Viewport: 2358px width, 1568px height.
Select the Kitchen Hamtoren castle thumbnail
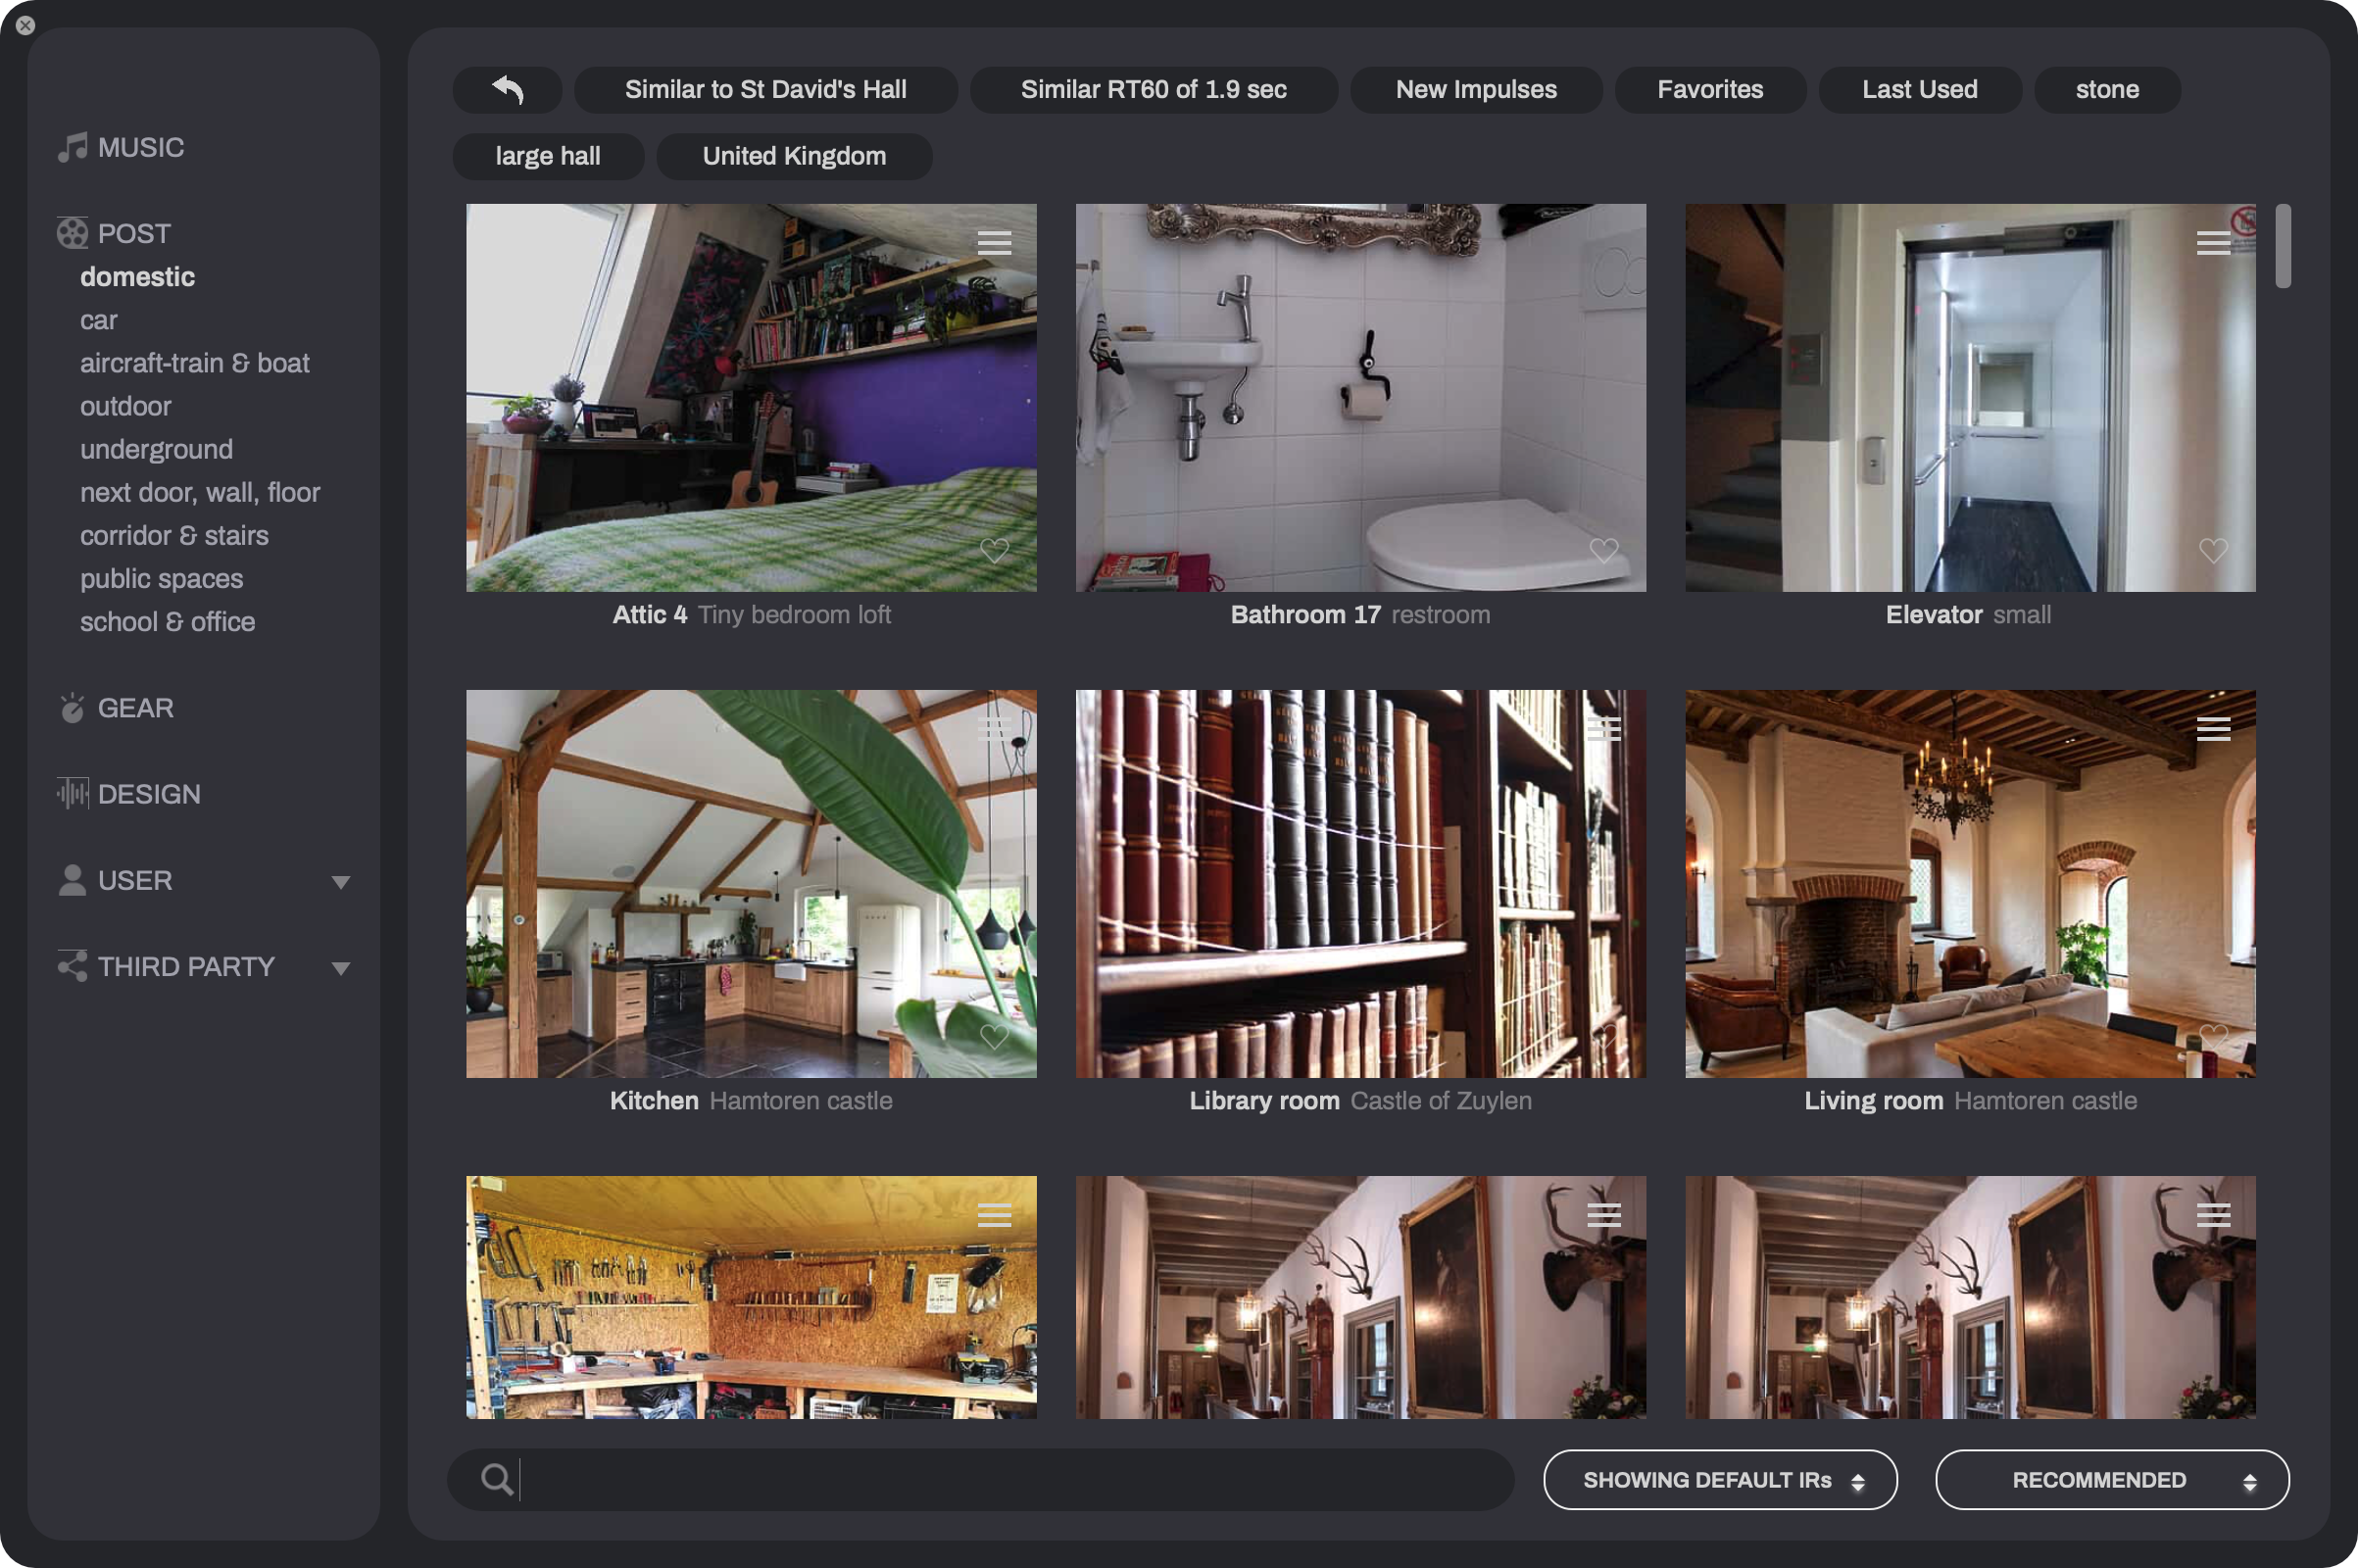tap(751, 884)
